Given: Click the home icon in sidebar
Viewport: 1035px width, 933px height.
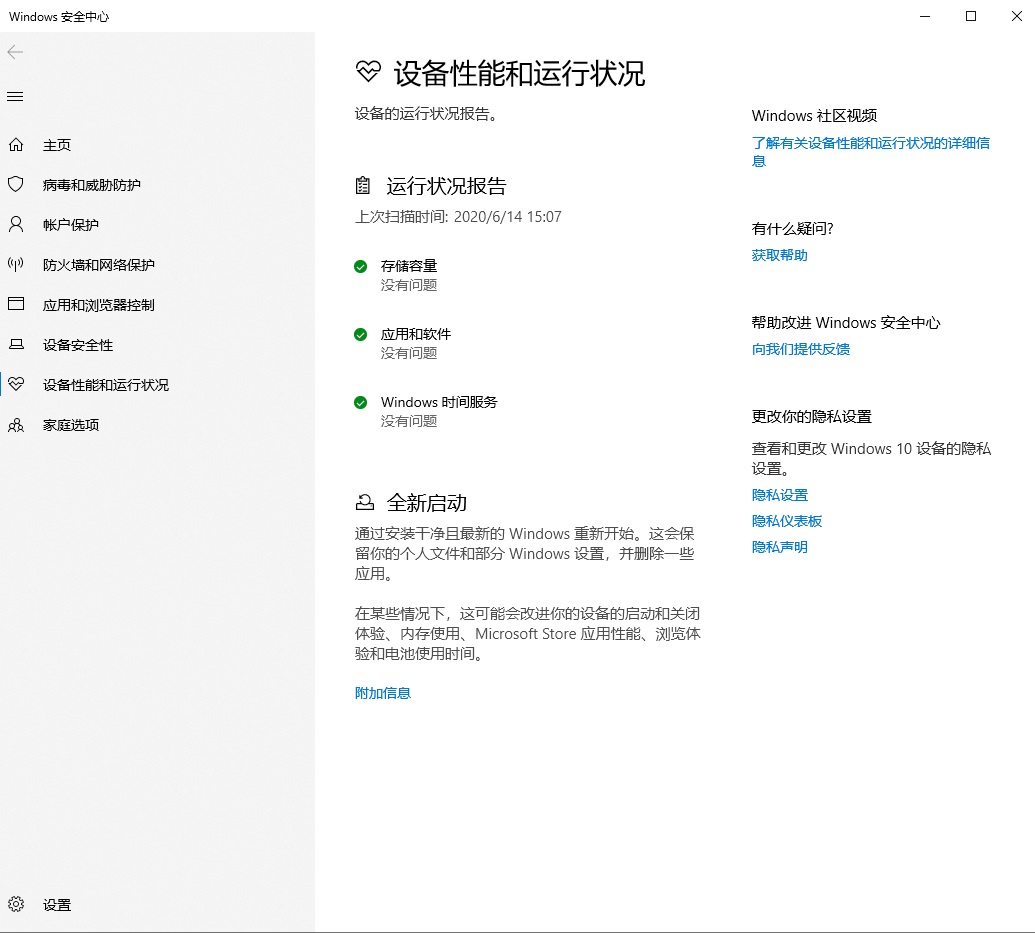Looking at the screenshot, I should pos(16,145).
